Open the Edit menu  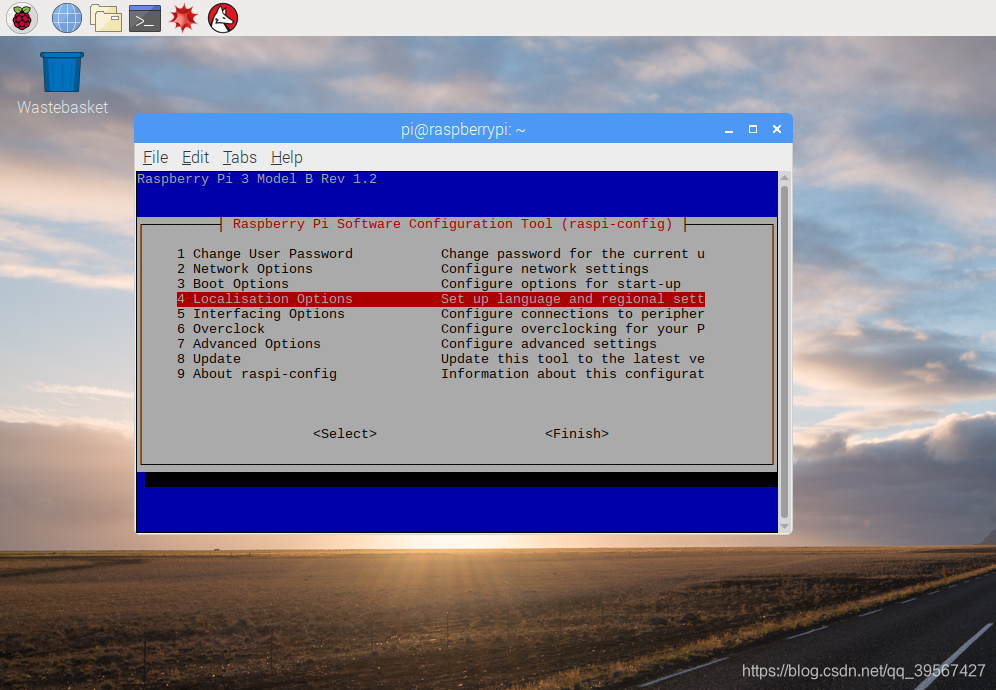point(195,157)
